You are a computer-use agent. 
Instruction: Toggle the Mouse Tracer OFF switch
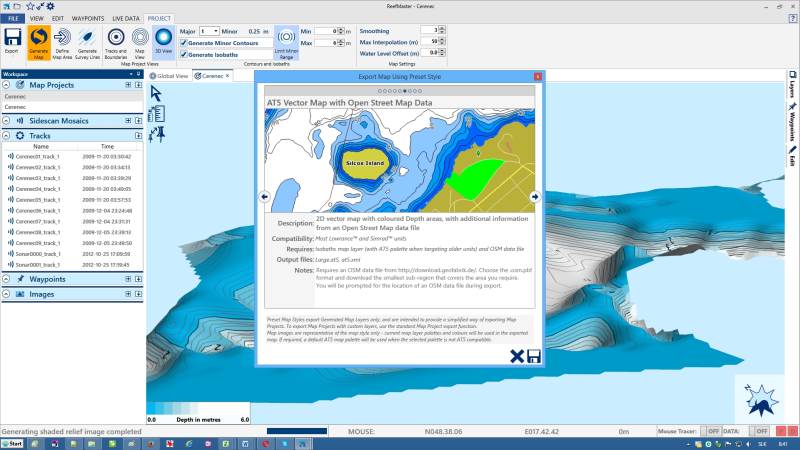click(713, 430)
